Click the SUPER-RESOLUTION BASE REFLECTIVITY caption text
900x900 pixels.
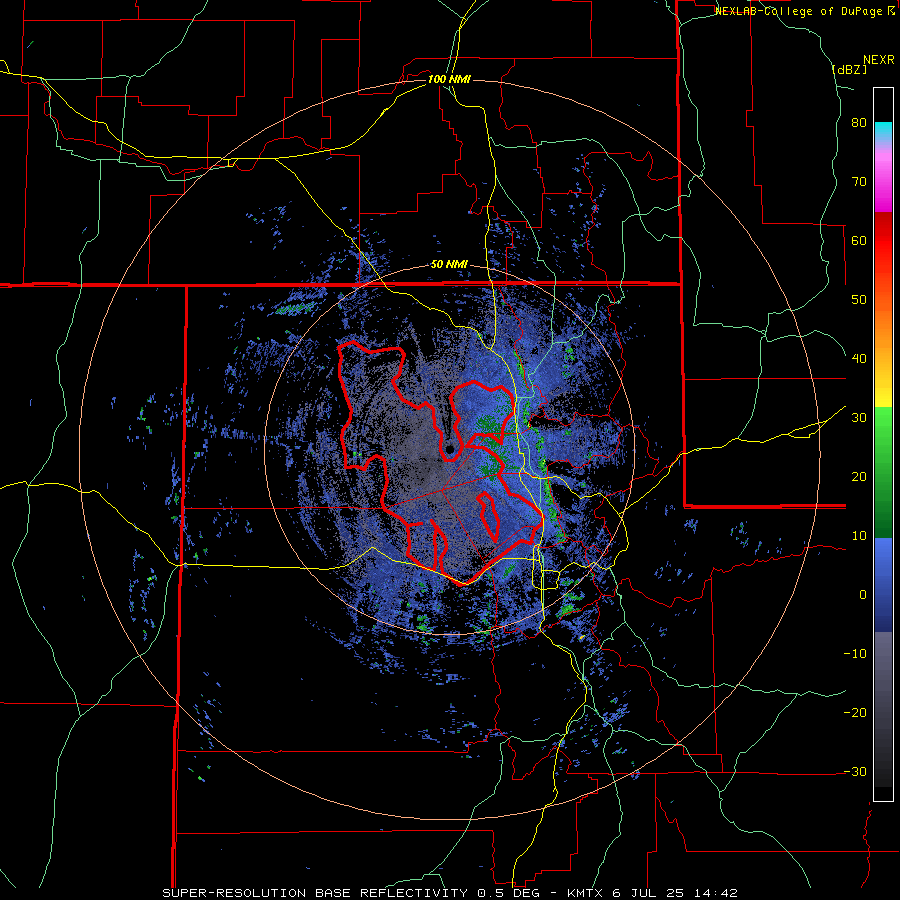[315, 893]
